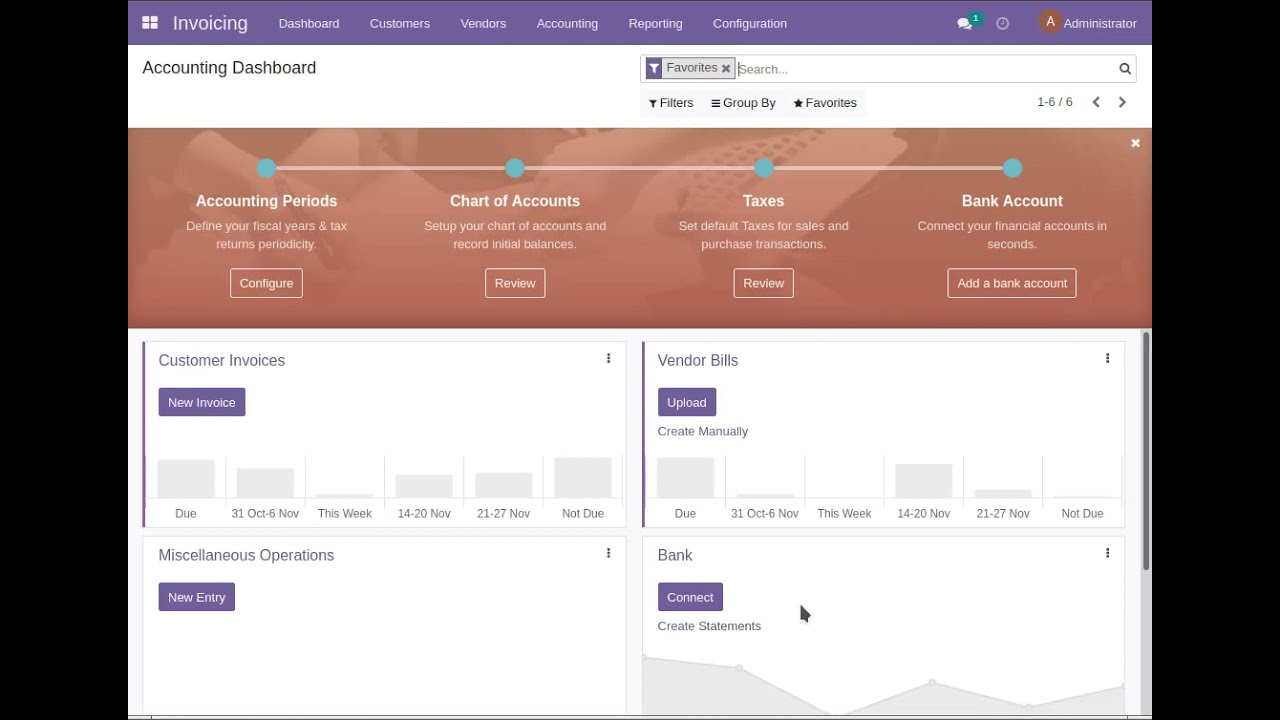Click the New Invoice button

(x=202, y=402)
